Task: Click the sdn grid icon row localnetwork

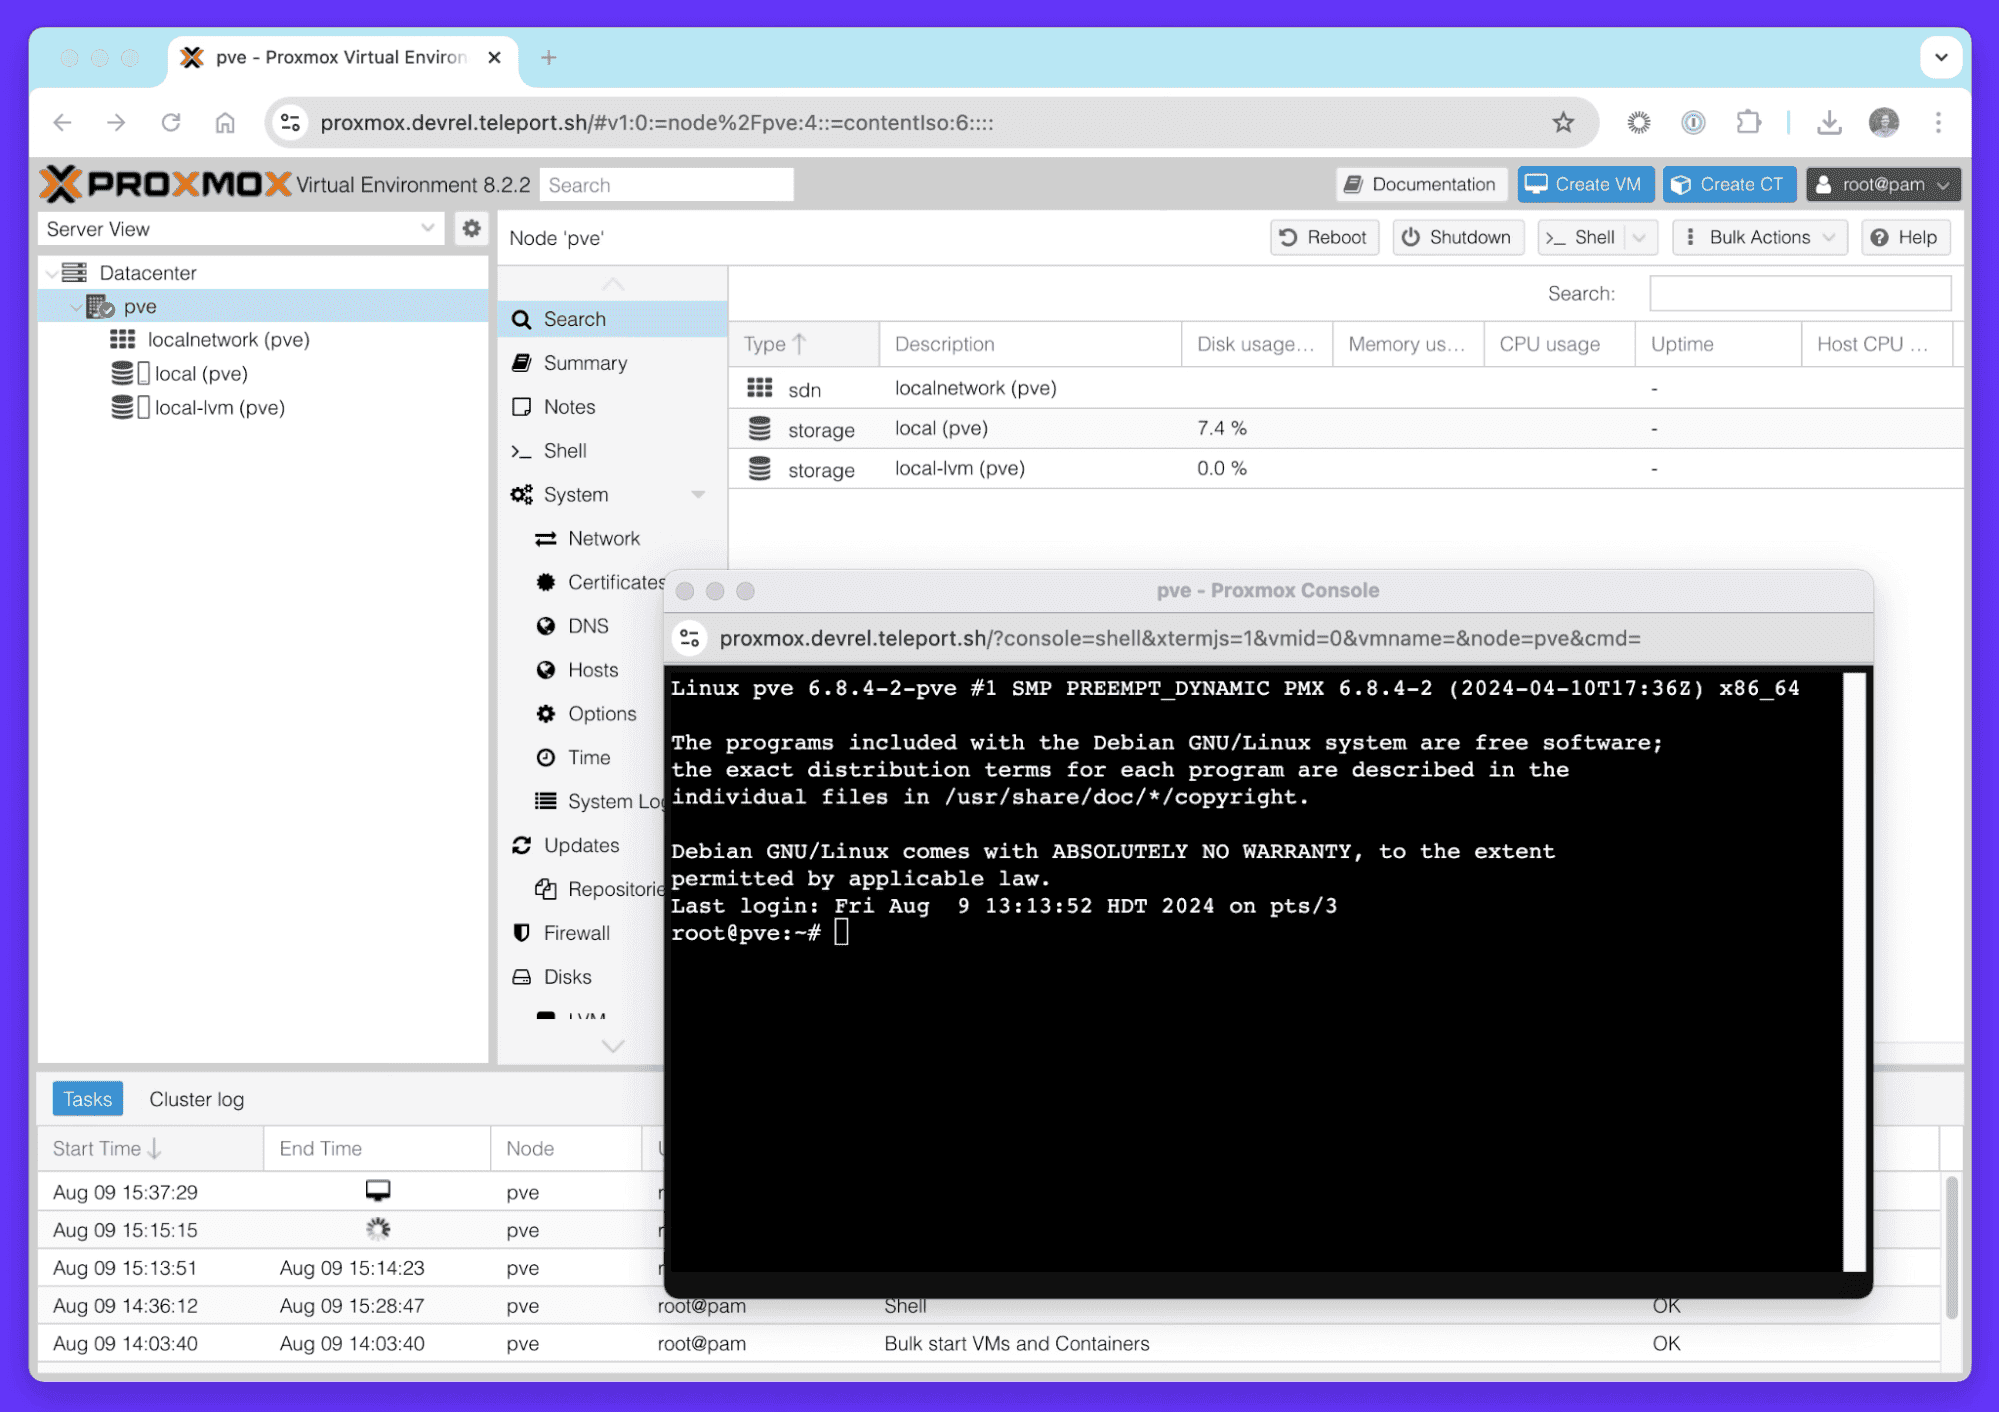Action: [x=760, y=388]
